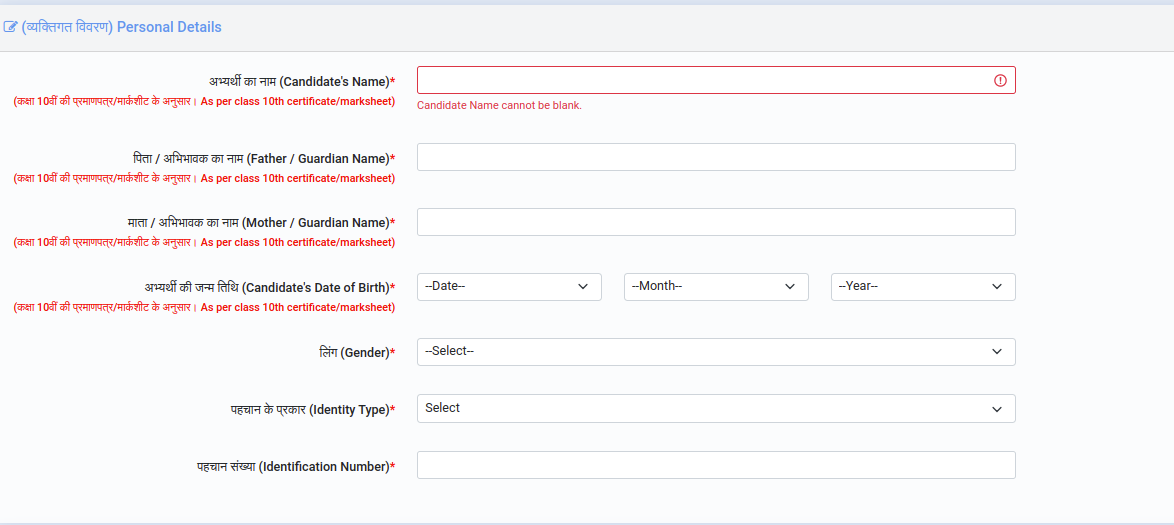The width and height of the screenshot is (1174, 525).
Task: Select the Mother / Guardian Name input box
Action: [716, 222]
